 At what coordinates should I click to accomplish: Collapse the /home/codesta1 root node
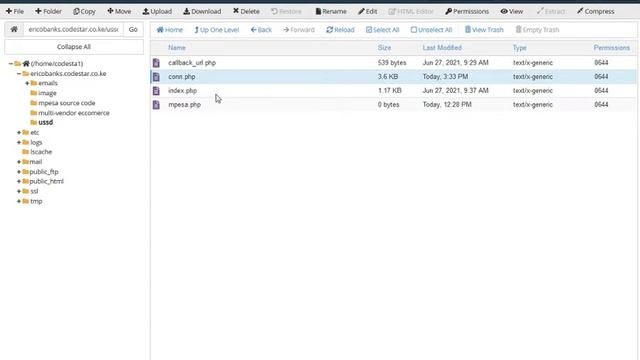coord(11,64)
